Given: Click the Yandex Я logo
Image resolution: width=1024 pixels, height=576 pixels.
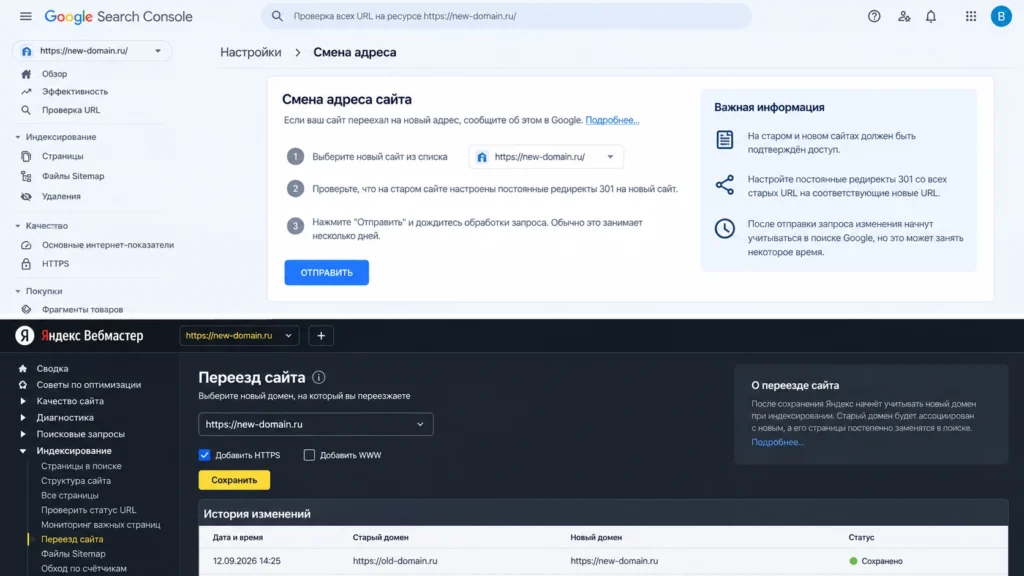Looking at the screenshot, I should coord(25,335).
